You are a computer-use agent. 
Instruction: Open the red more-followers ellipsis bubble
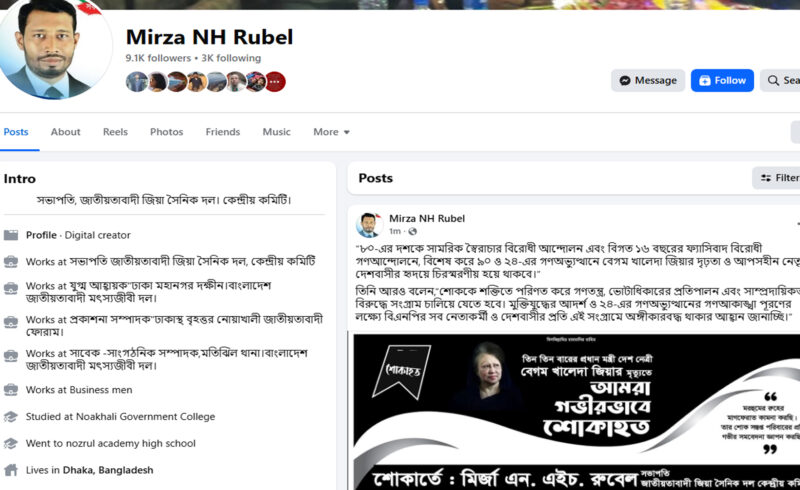click(x=275, y=82)
